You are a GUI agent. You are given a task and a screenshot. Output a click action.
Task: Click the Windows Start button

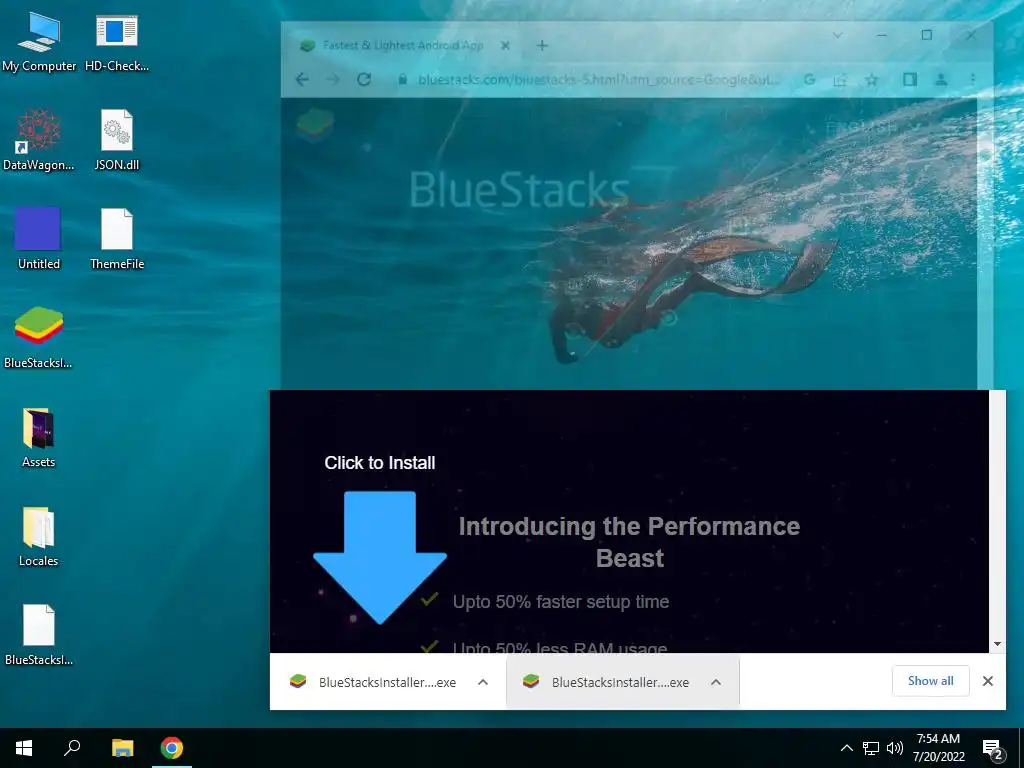(24, 748)
